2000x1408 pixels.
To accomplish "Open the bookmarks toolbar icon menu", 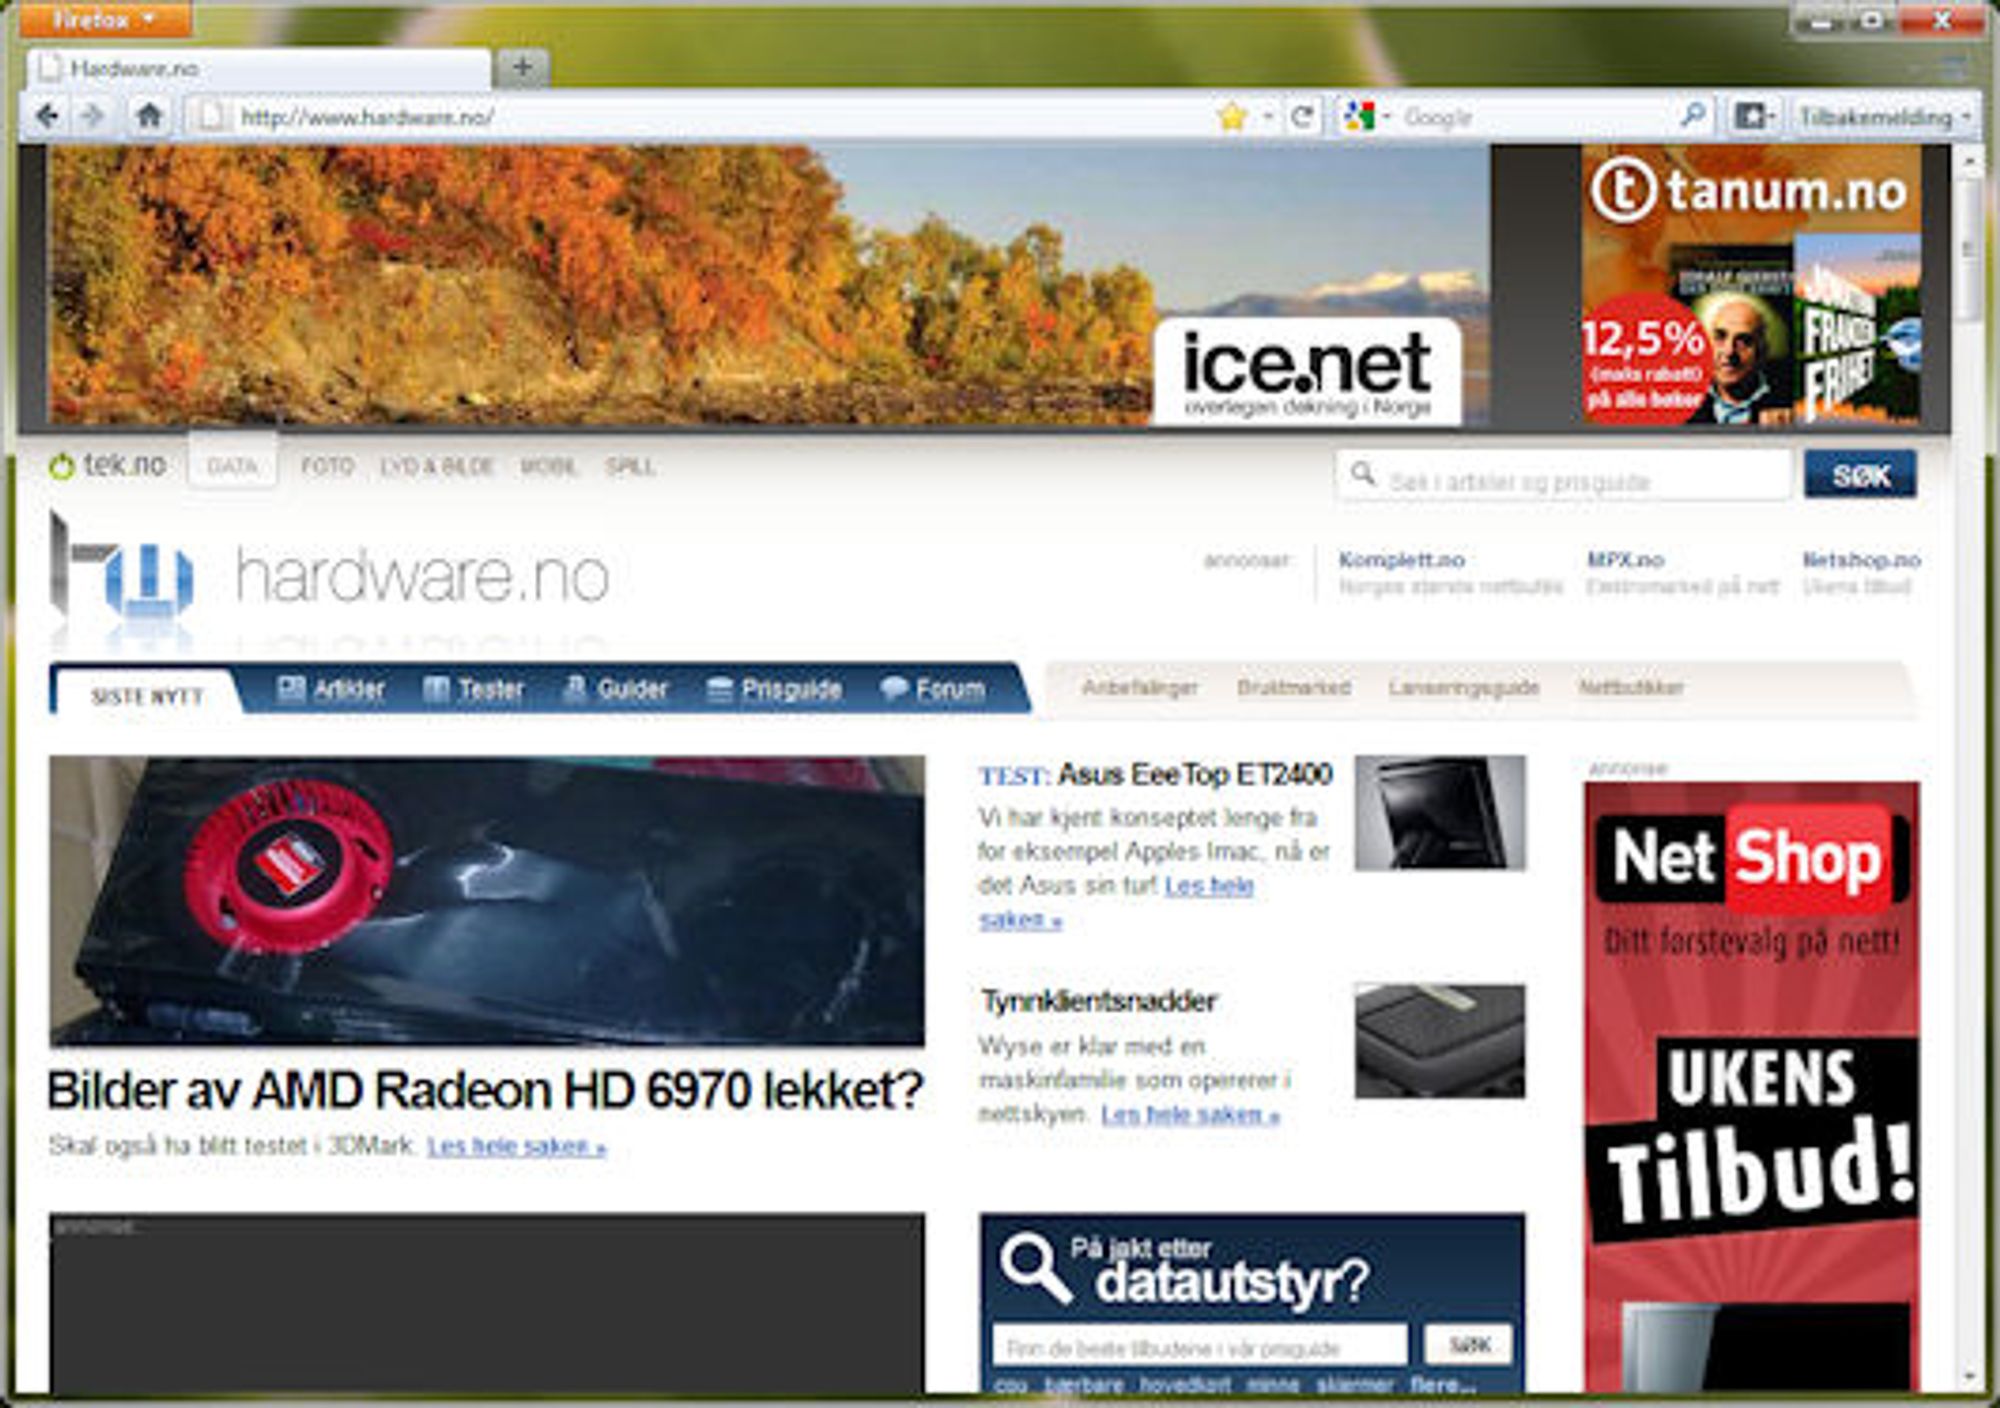I will pos(1754,118).
